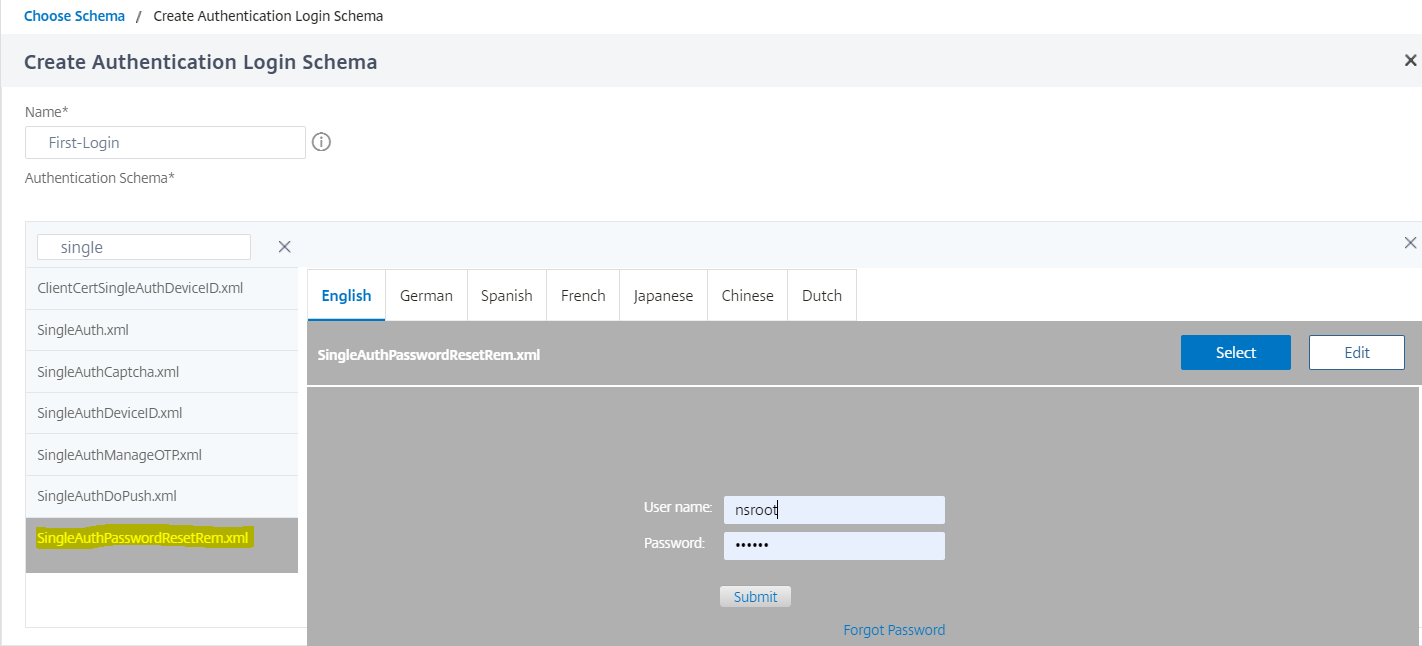Switch to French tab
Screen dimensions: 1422x646
[x=583, y=295]
